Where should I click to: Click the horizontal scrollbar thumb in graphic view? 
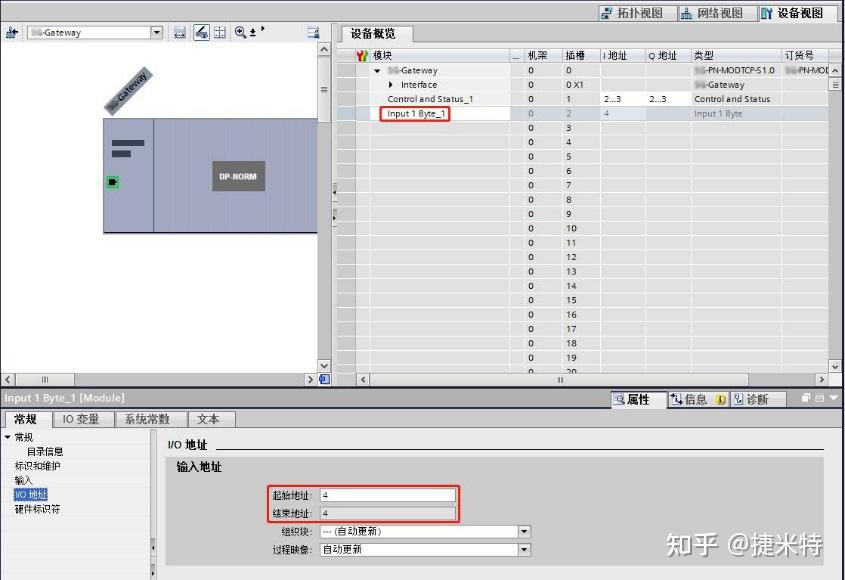pos(45,379)
